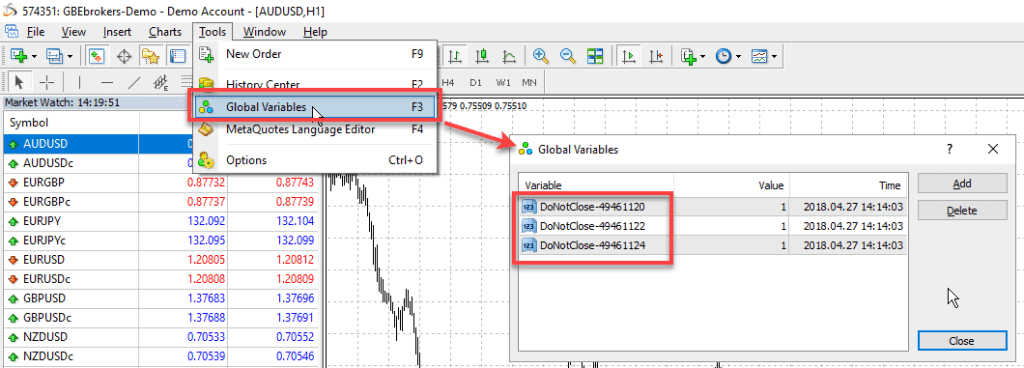Expand the periodicity clock dropdown
Image resolution: width=1024 pixels, height=368 pixels.
739,57
